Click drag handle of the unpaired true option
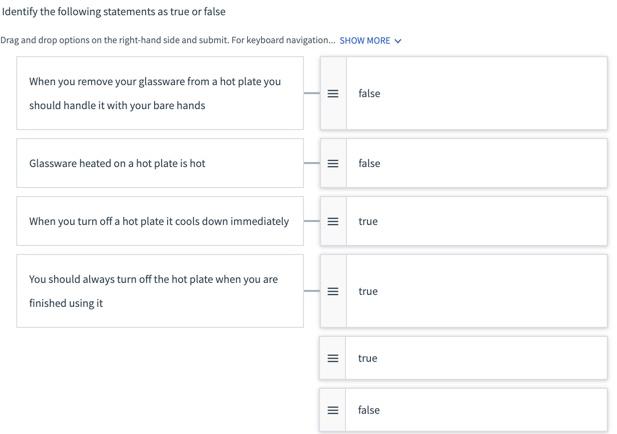This screenshot has width=617, height=434. 333,358
